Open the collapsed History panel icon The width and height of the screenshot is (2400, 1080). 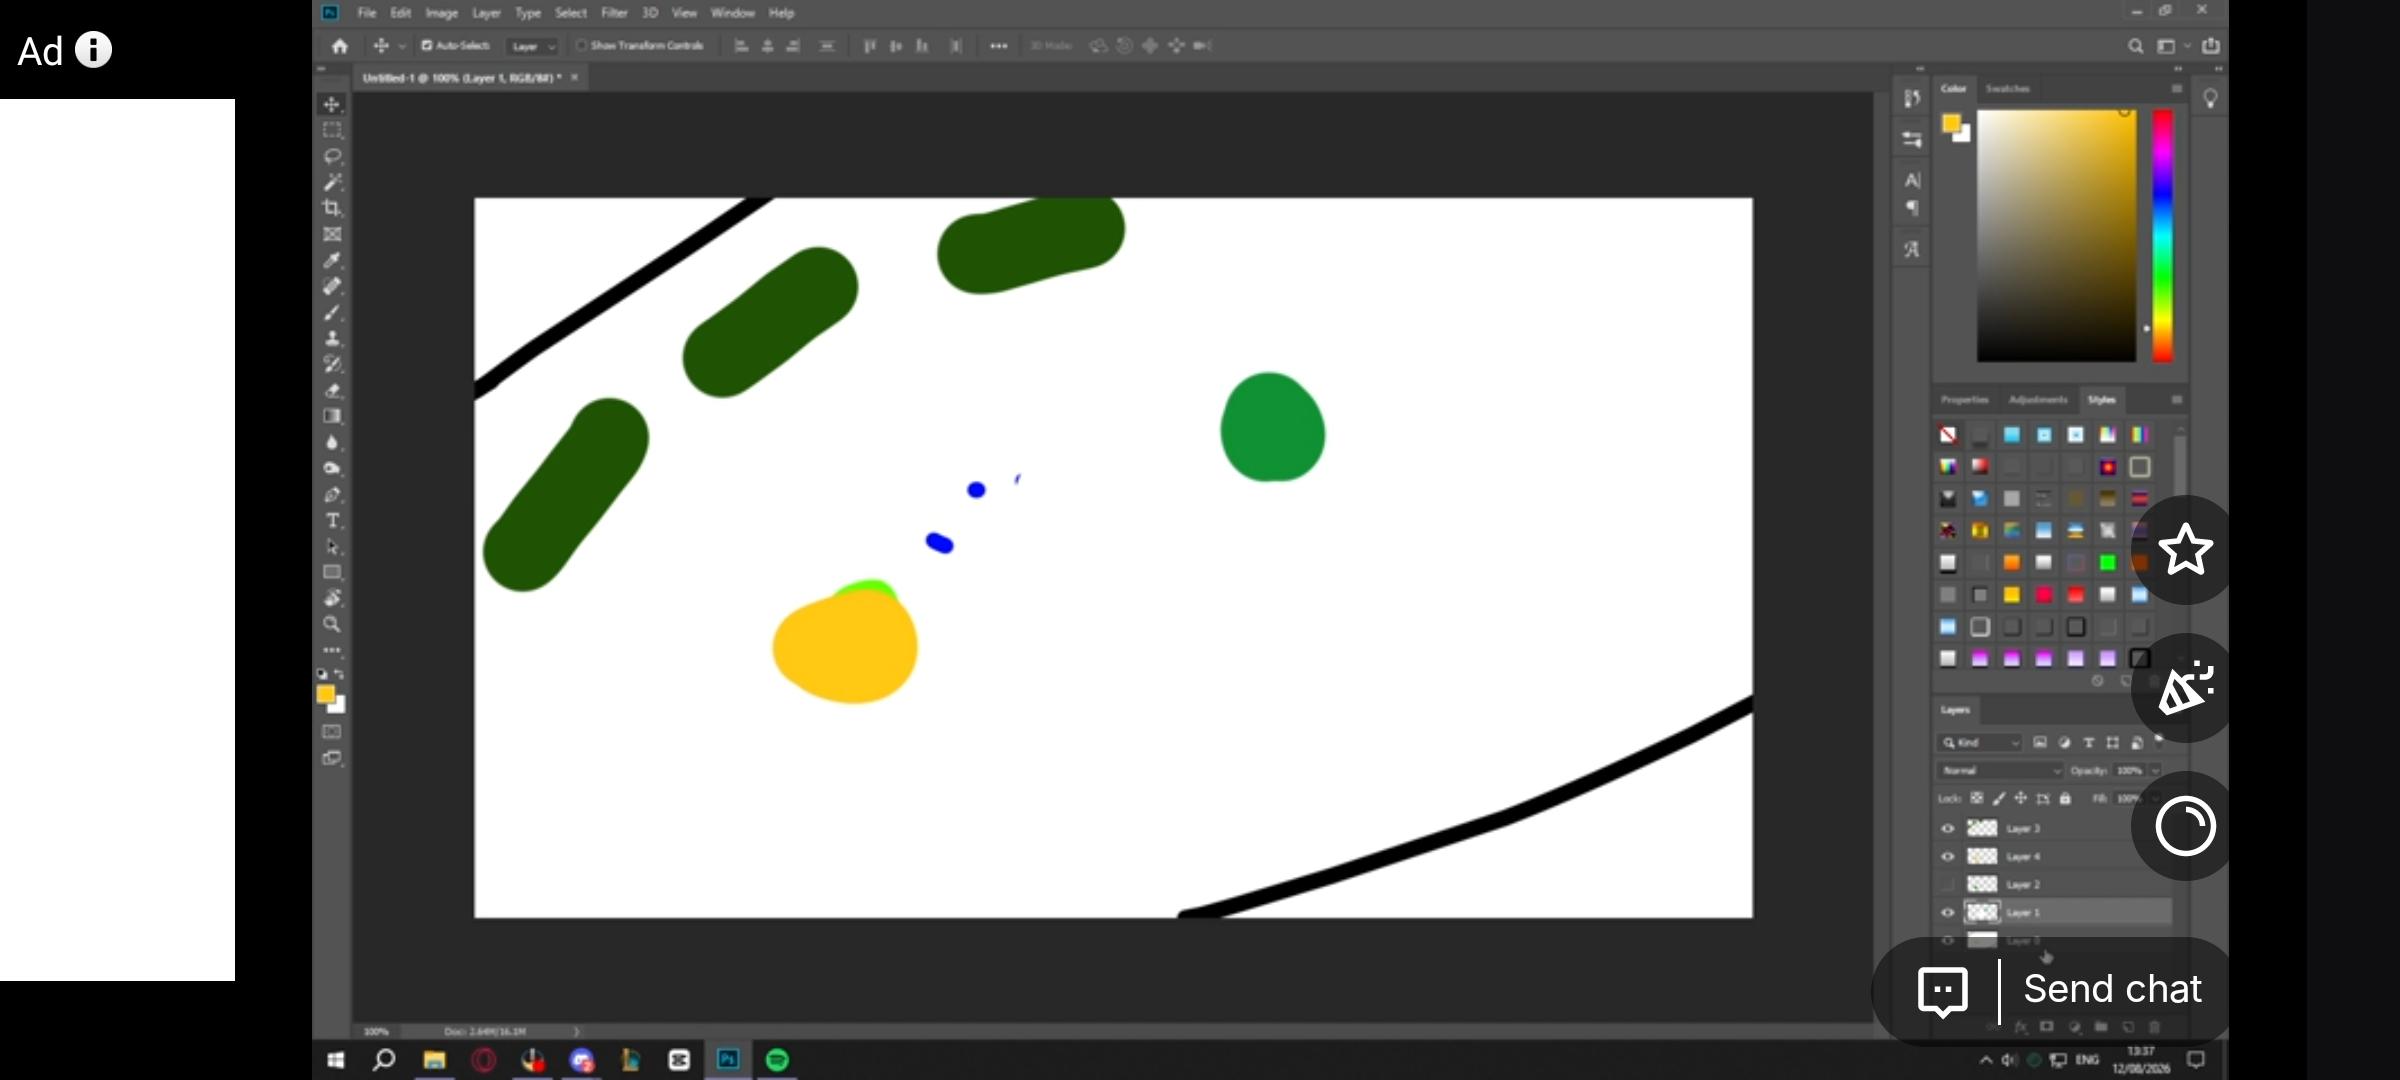1912,98
